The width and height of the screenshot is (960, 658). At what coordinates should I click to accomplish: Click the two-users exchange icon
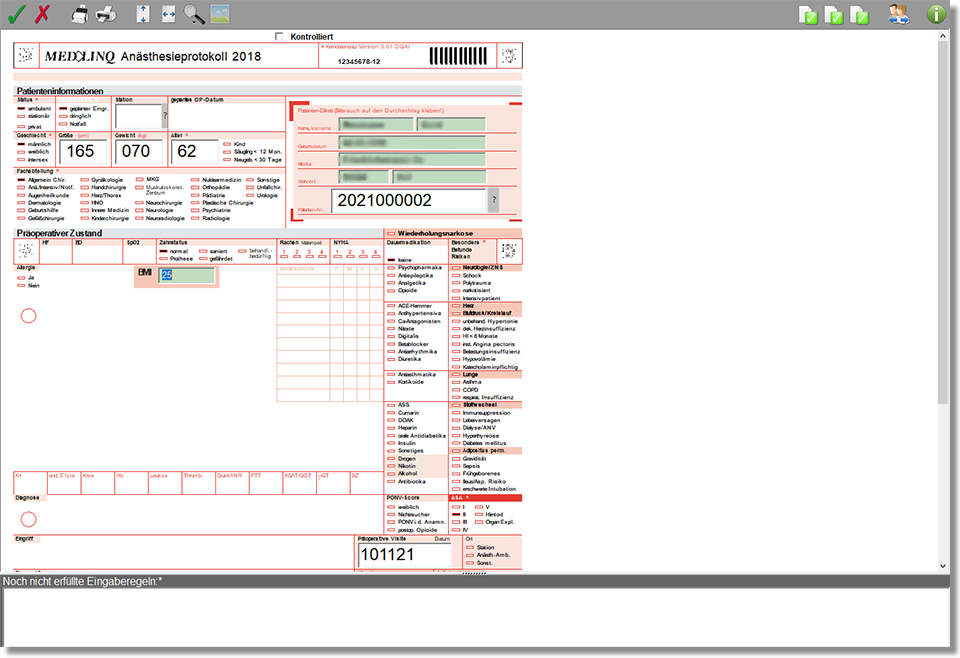[x=899, y=14]
